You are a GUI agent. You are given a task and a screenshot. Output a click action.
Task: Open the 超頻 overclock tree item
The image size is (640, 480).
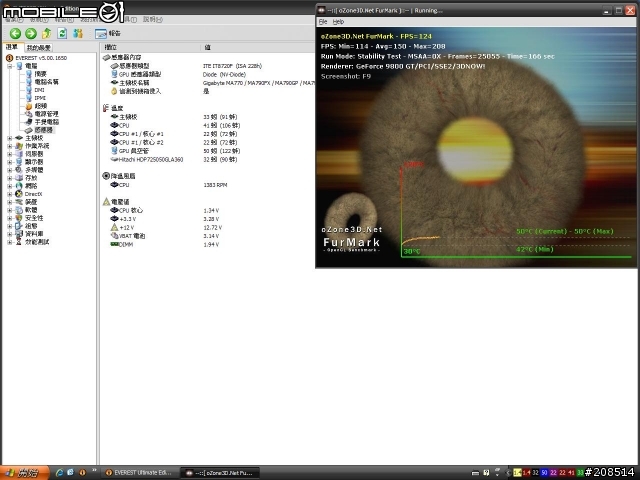(x=37, y=106)
